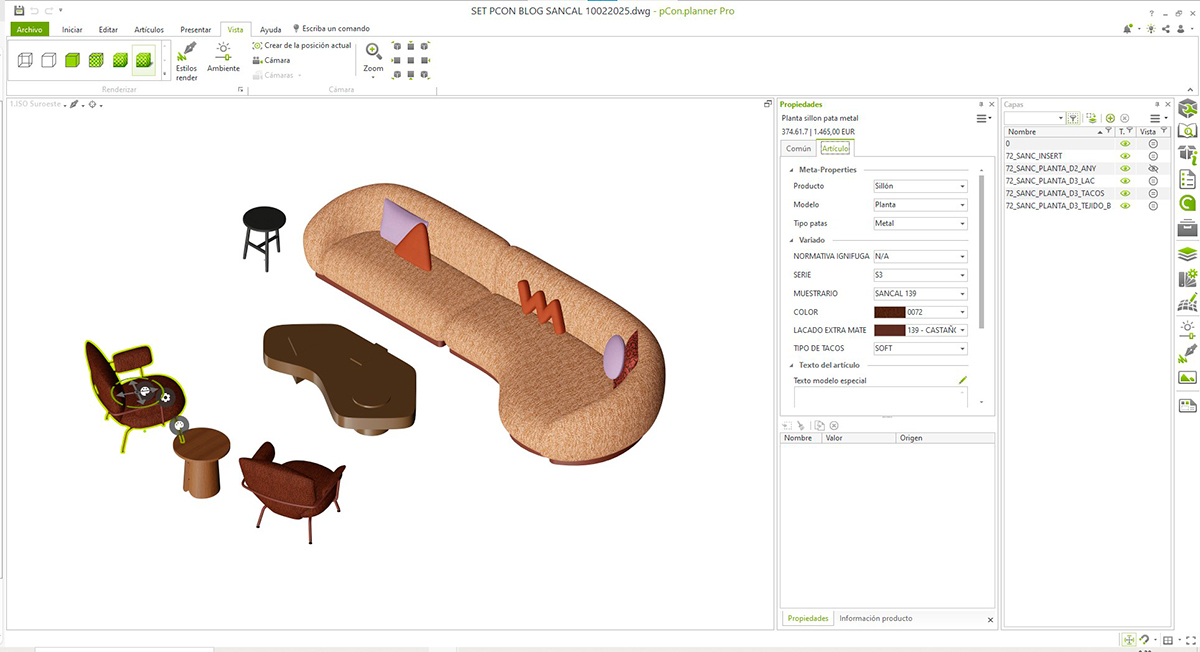Open the layers stack icon in right sidebar
The height and width of the screenshot is (652, 1200).
coord(1187,253)
